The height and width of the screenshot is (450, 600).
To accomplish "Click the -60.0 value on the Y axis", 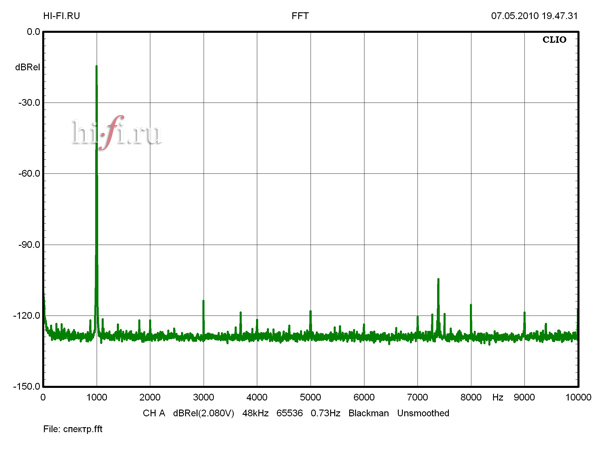I will pyautogui.click(x=27, y=173).
